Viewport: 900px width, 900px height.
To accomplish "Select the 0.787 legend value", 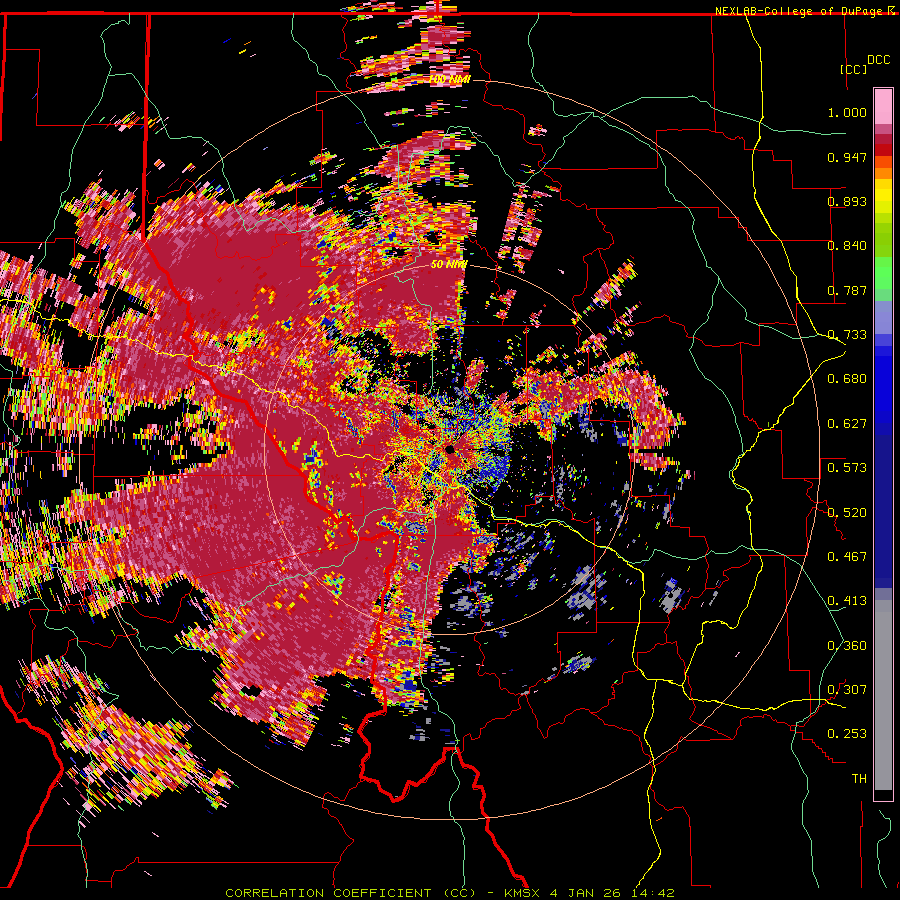I will coord(847,290).
